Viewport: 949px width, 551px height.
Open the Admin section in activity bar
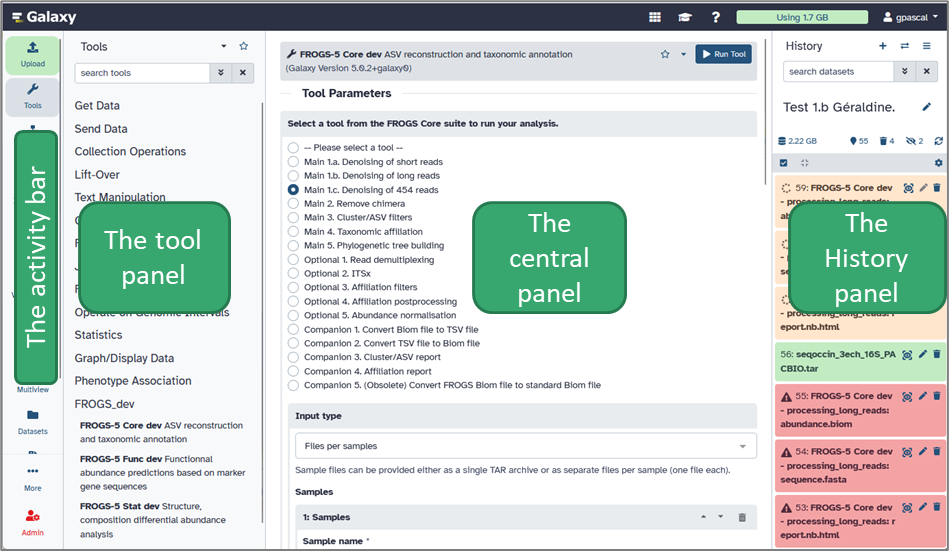coord(33,520)
